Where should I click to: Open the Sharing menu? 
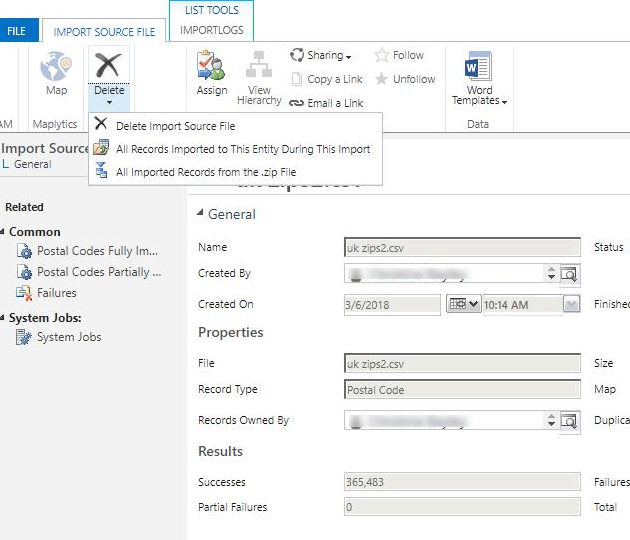pos(321,55)
